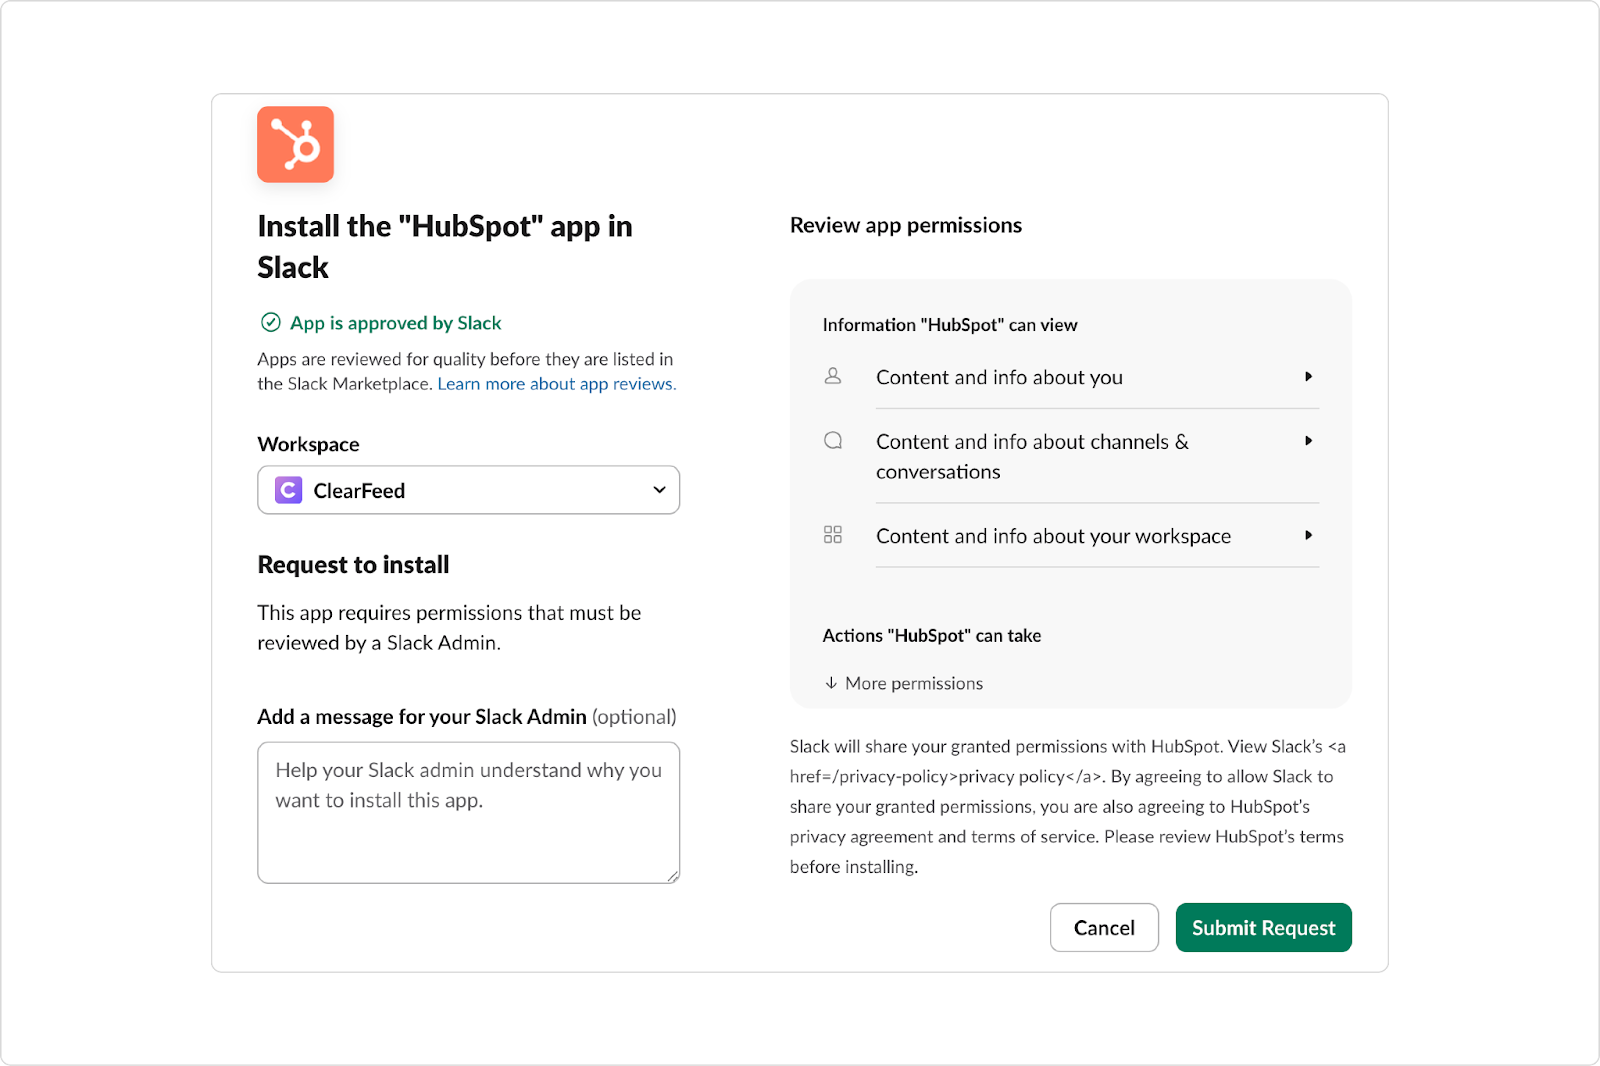Open the Workspace dropdown chevron

[x=659, y=490]
